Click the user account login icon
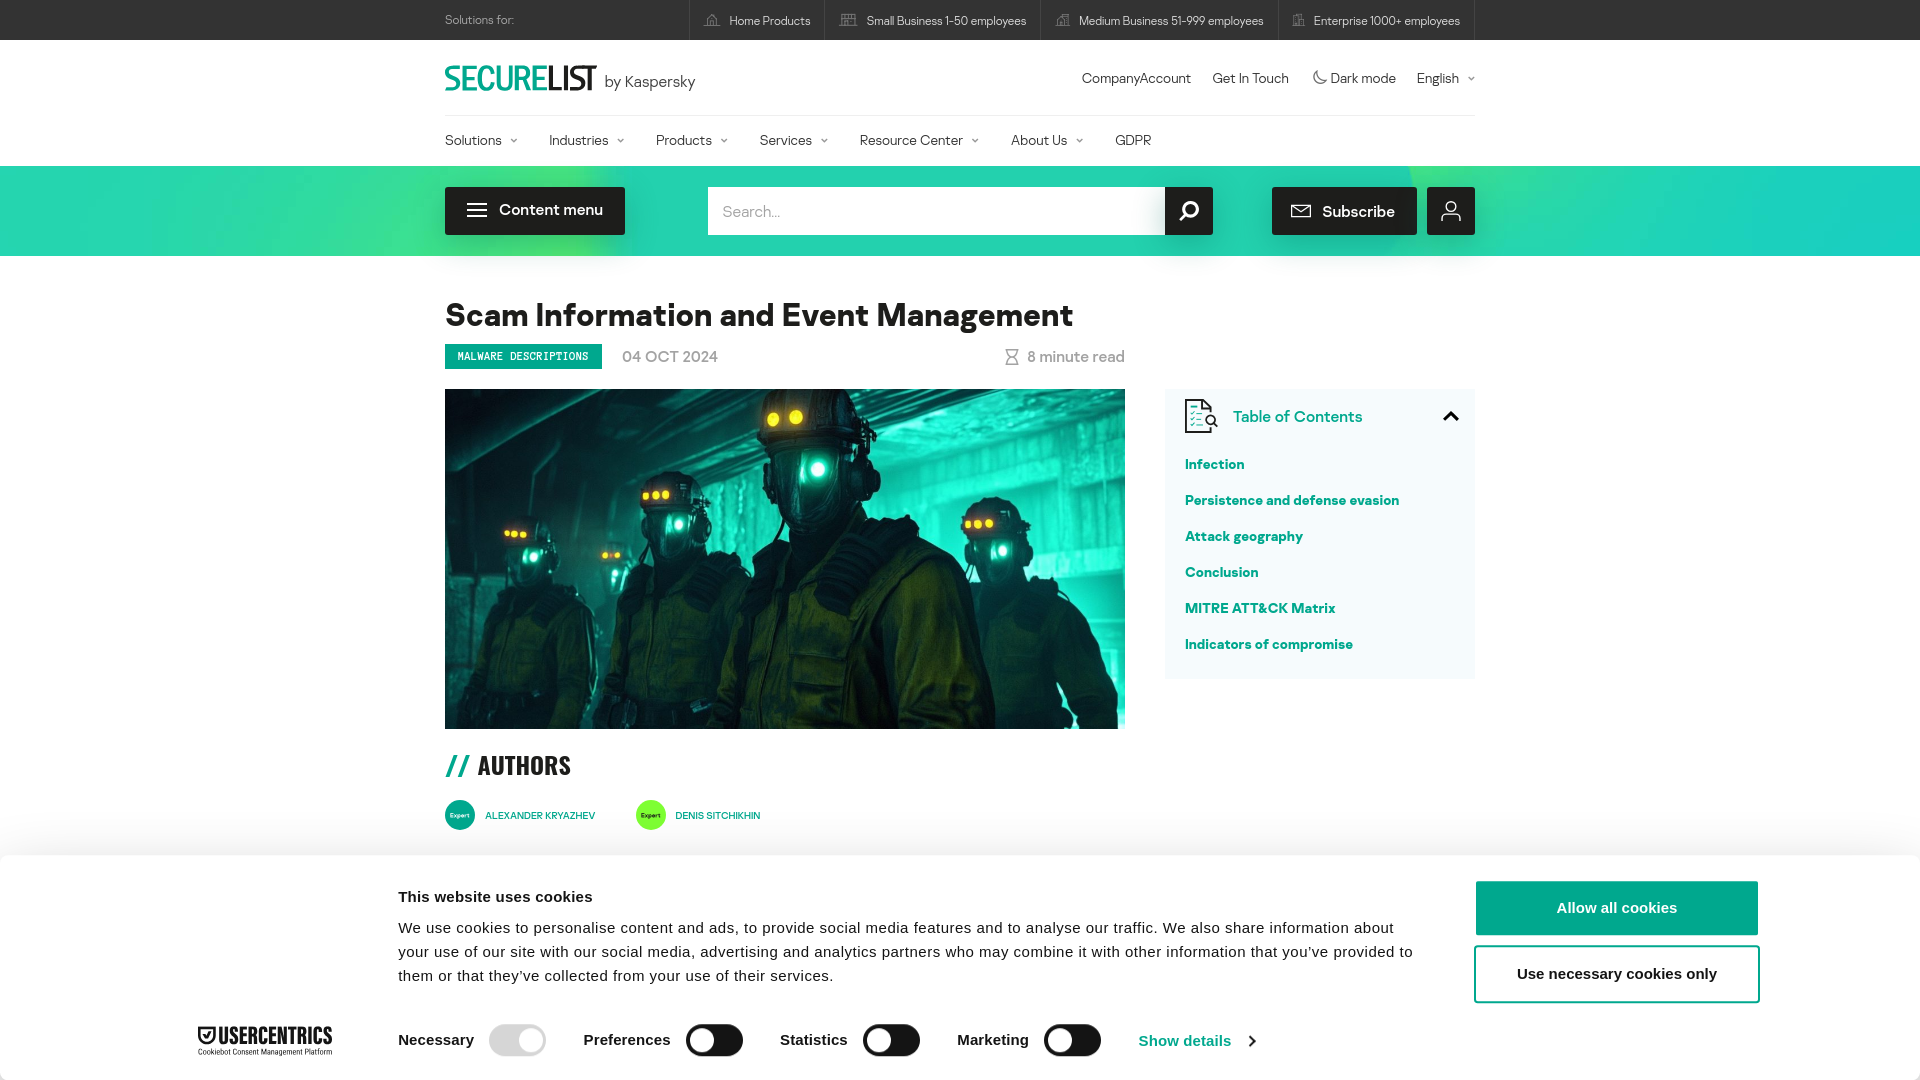Screen dimensions: 1920x1080 1451,211
